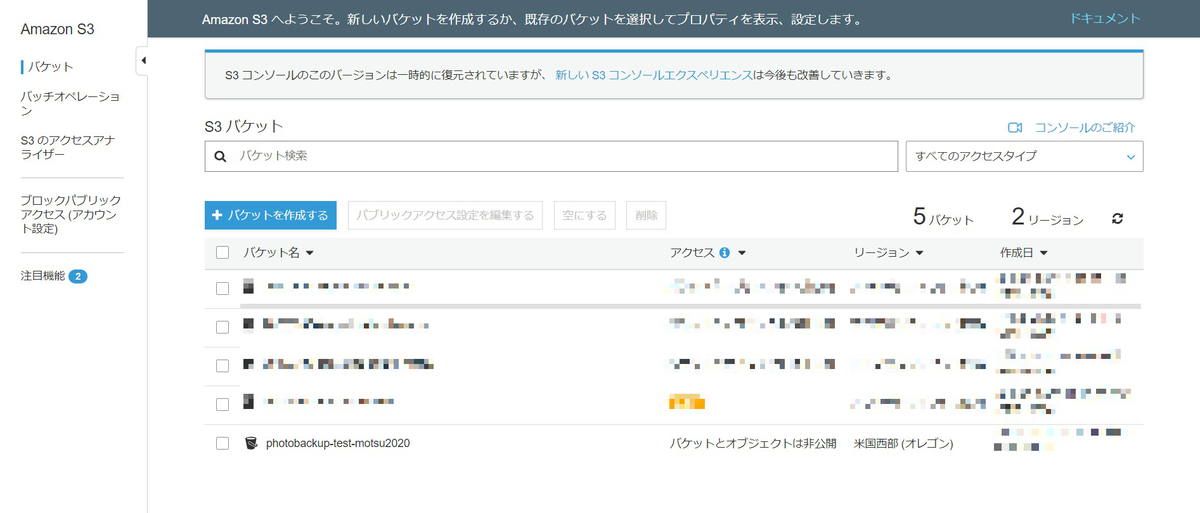1200x513 pixels.
Task: Toggle the select-all buckets checkbox
Action: tap(222, 253)
